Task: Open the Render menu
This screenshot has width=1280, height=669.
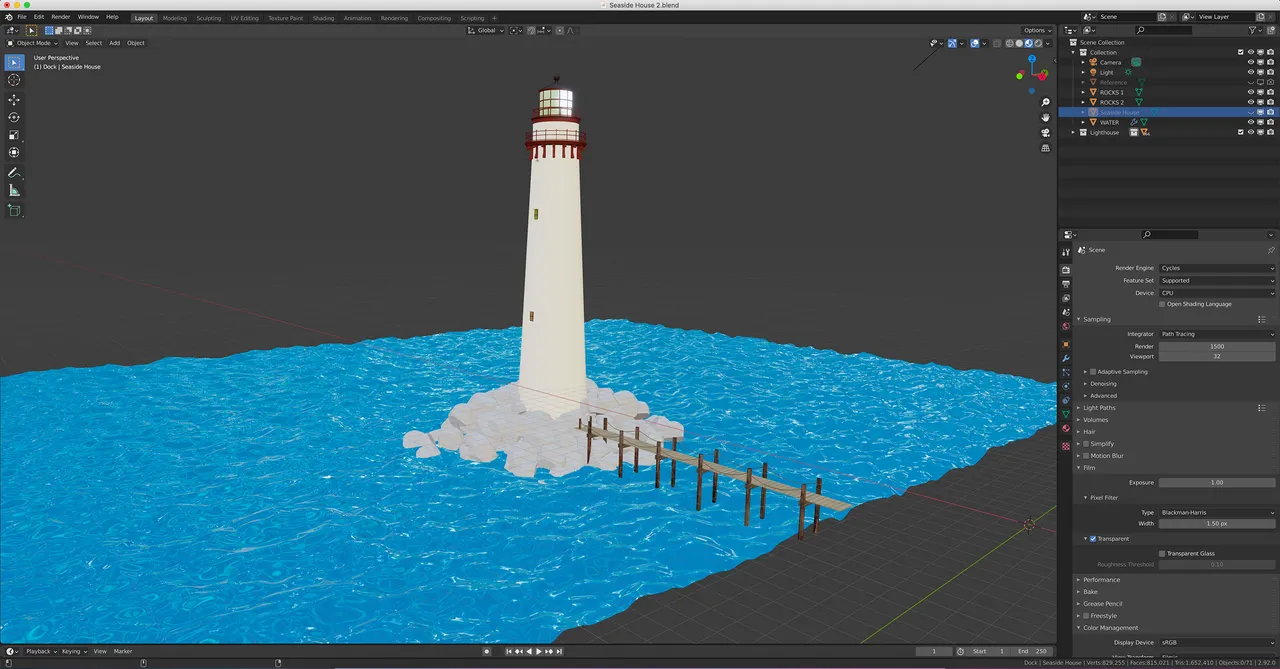Action: [61, 17]
